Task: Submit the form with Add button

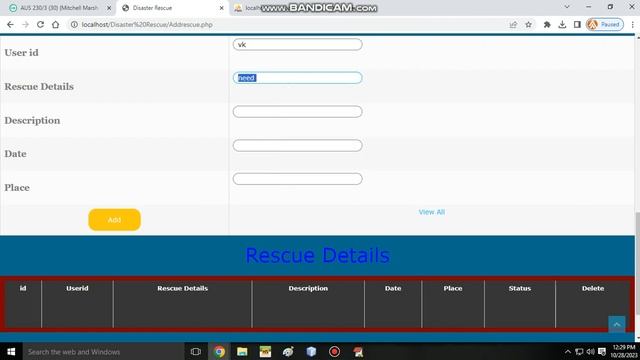Action: [x=114, y=220]
